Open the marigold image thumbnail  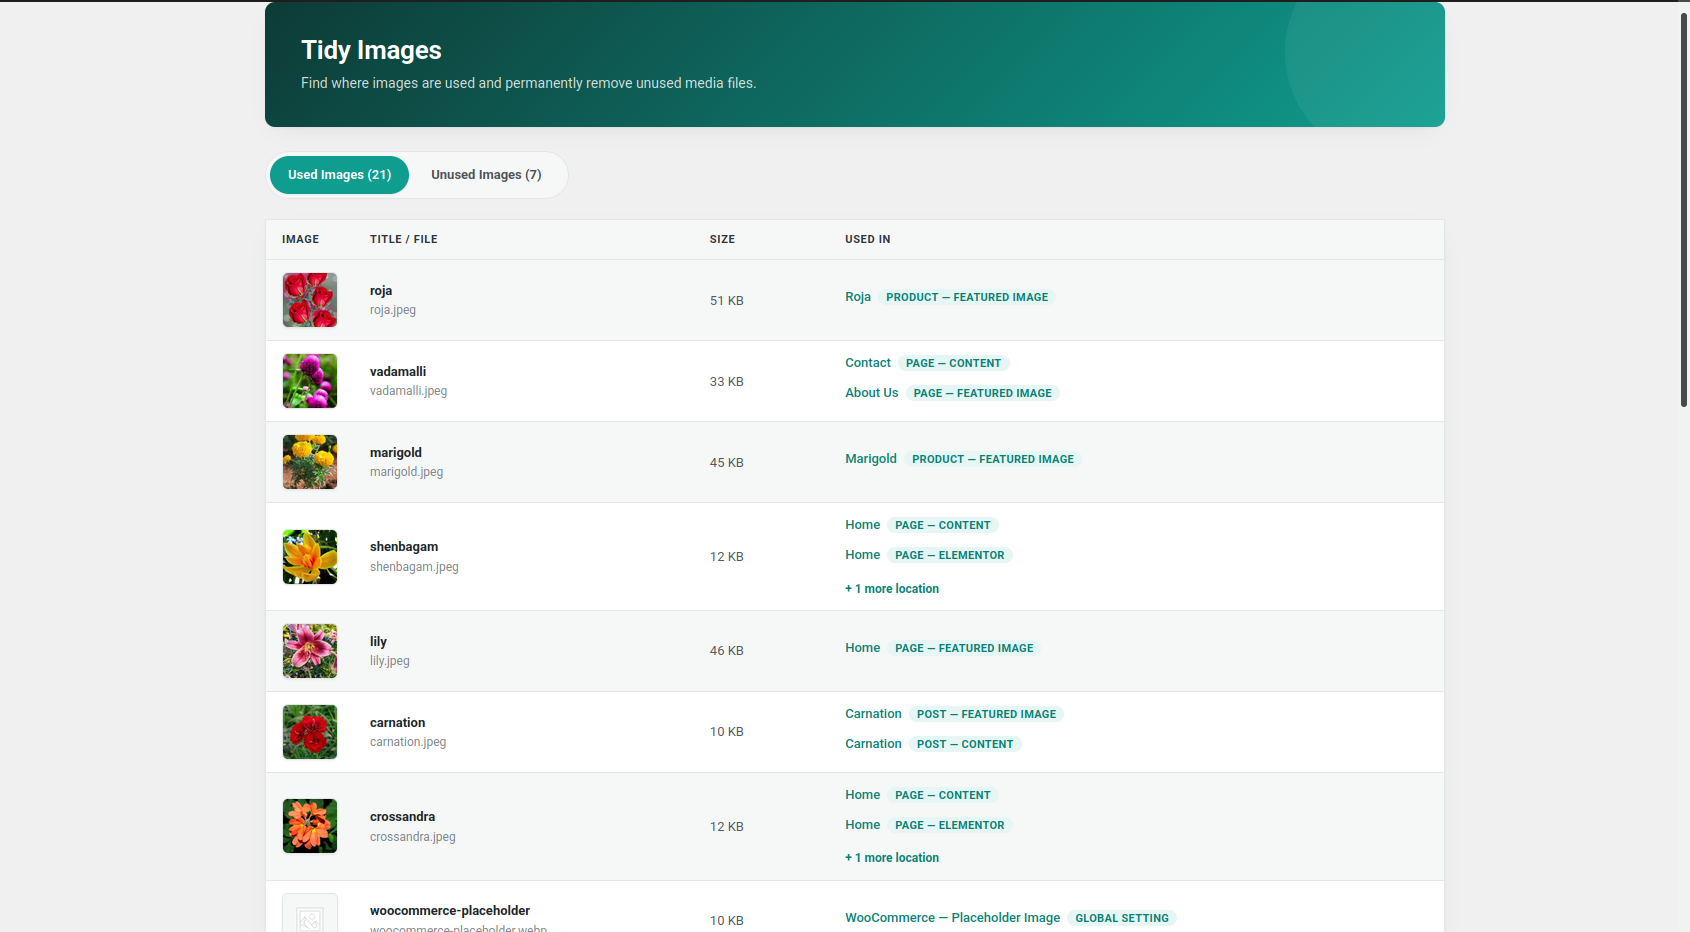coord(310,462)
